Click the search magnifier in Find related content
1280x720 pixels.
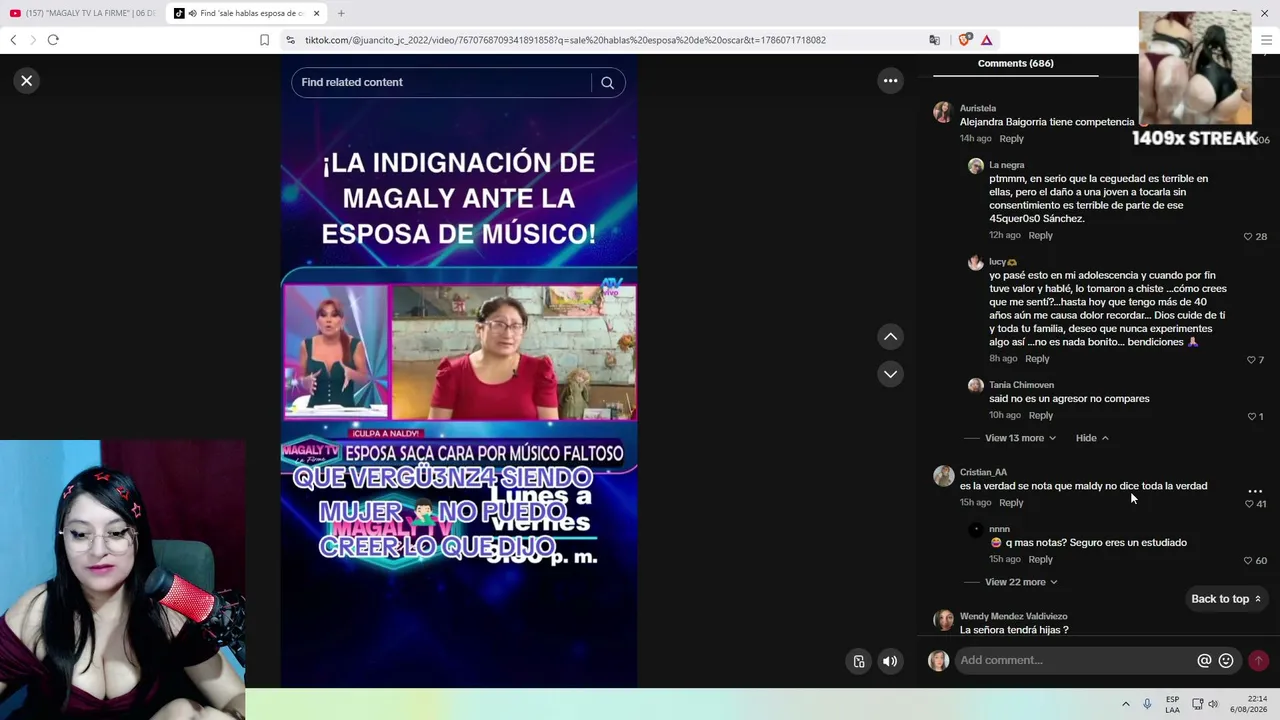607,83
